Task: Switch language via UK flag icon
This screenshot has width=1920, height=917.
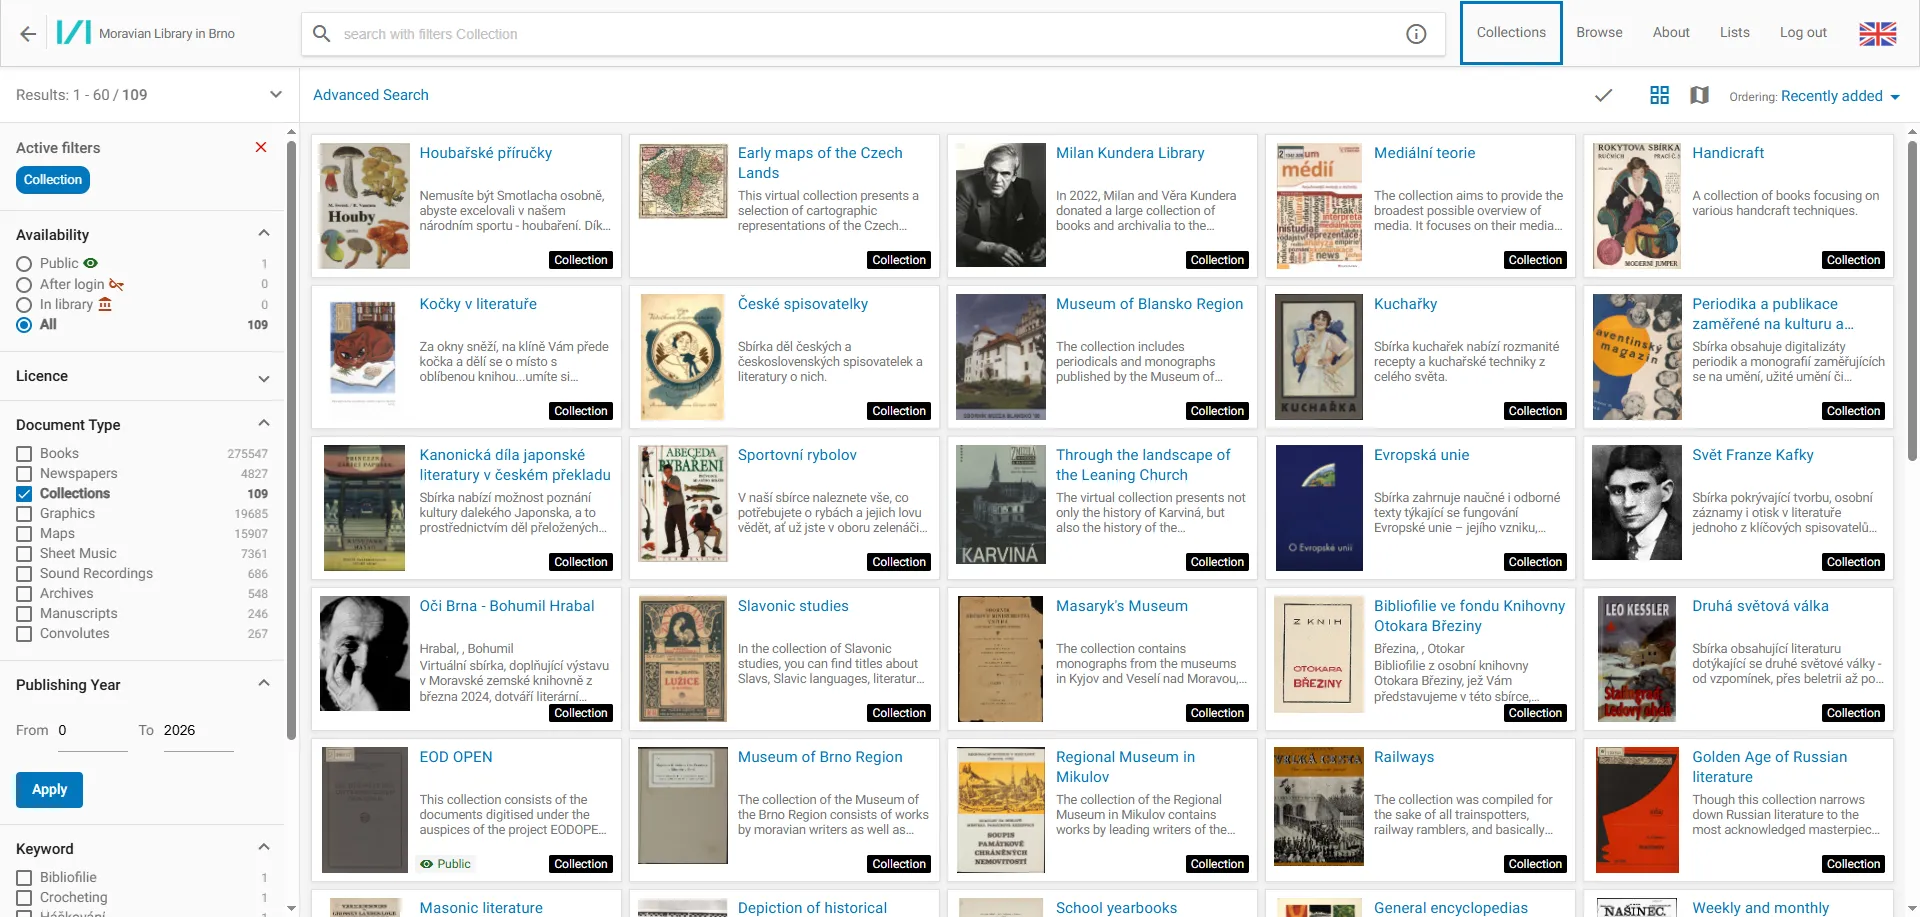Action: pos(1877,34)
